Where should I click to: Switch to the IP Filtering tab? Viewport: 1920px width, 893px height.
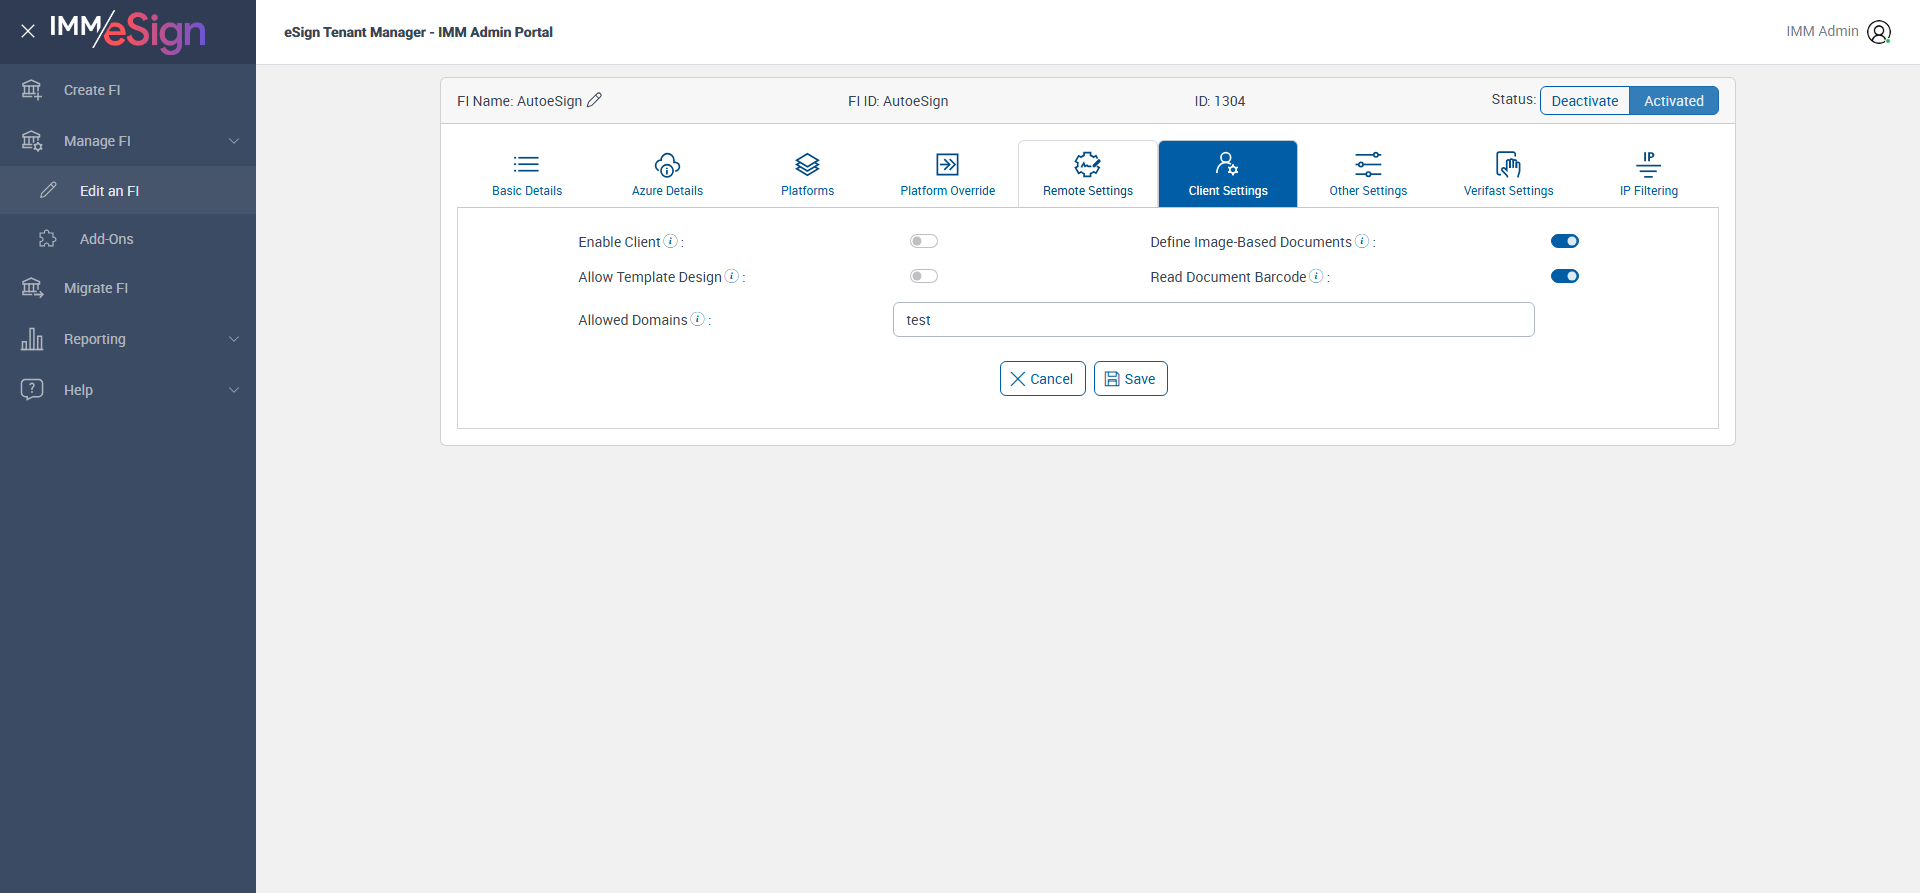(1649, 174)
